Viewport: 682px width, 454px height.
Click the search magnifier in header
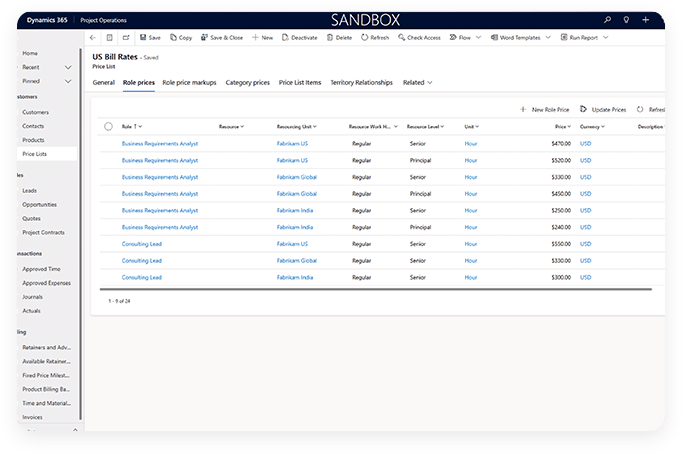[x=607, y=19]
